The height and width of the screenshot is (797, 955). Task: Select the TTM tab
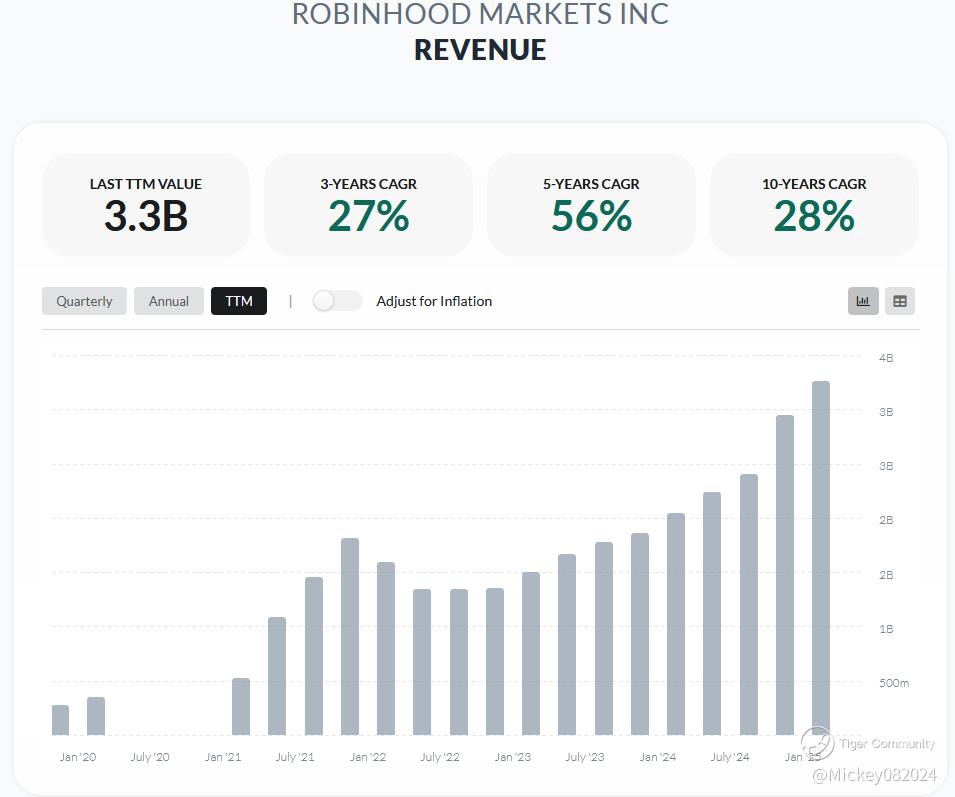239,301
